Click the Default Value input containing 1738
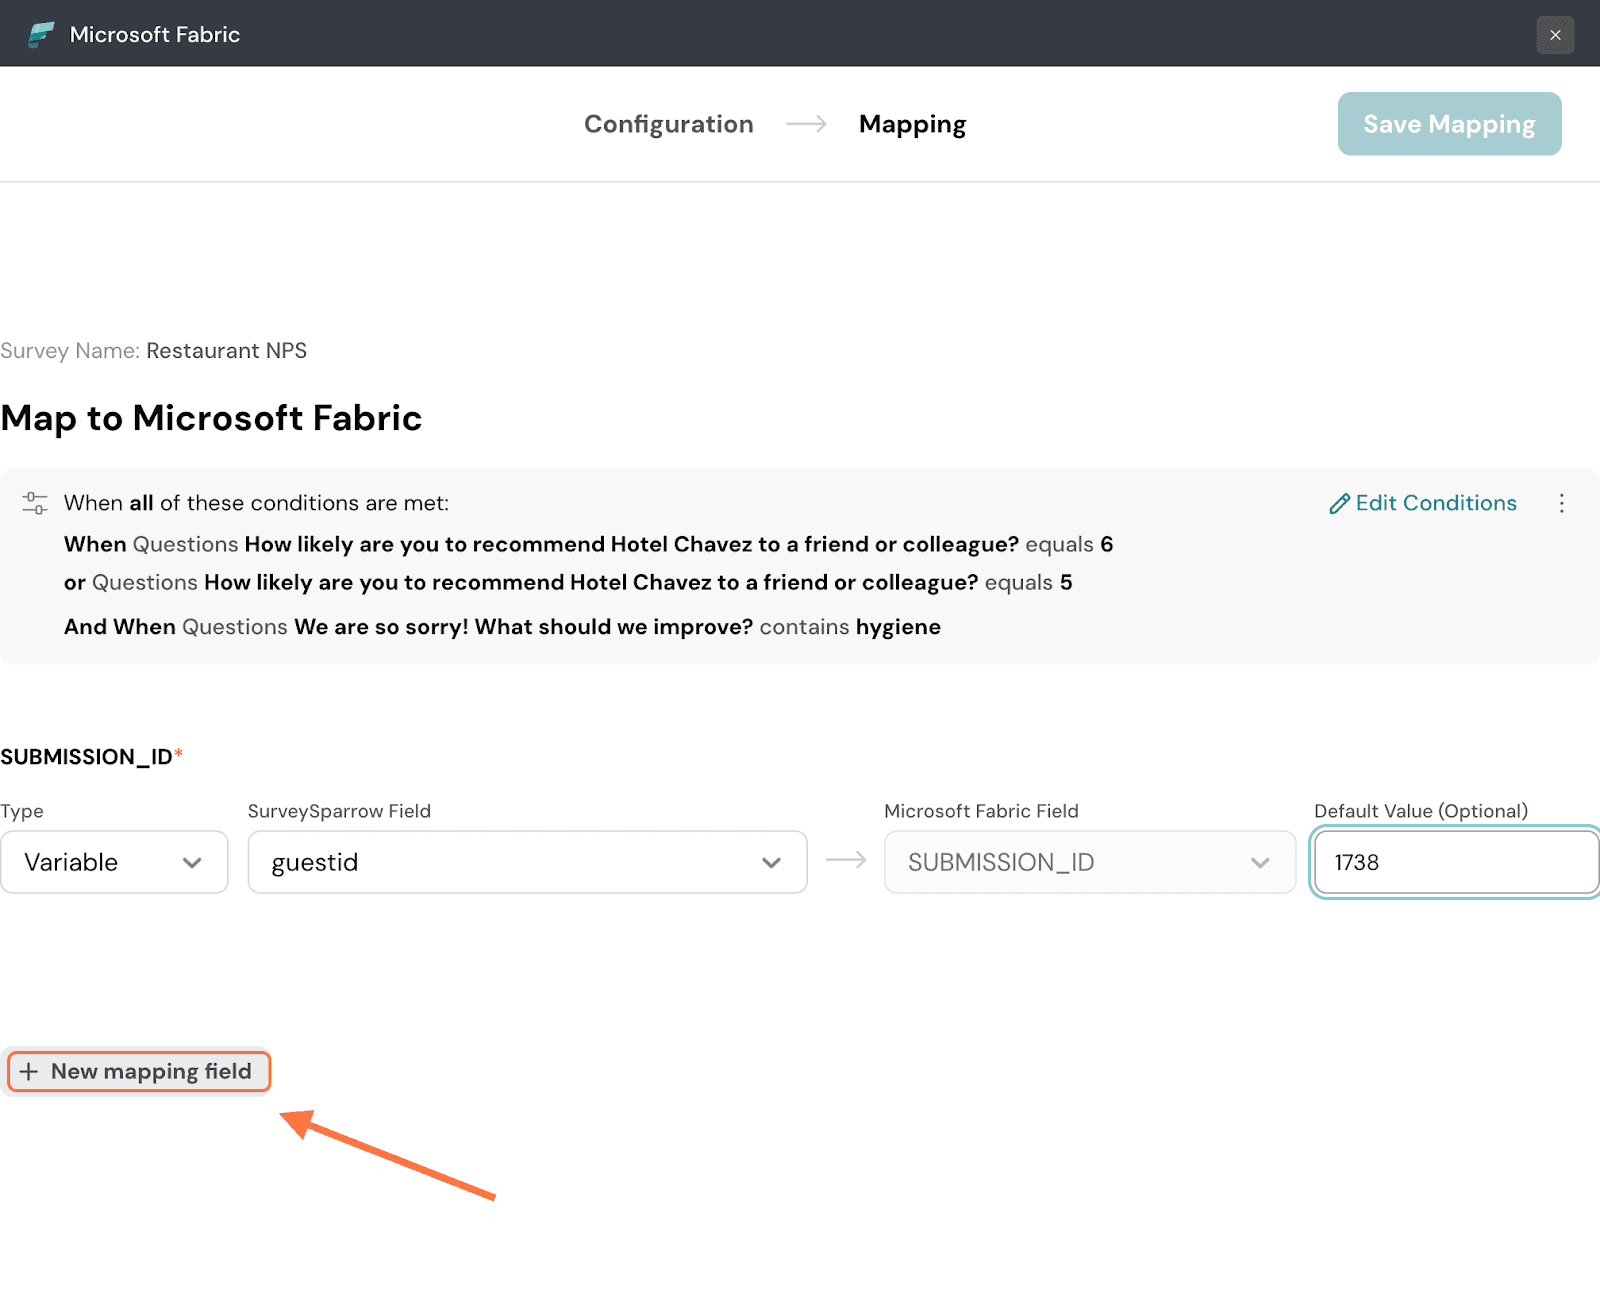The height and width of the screenshot is (1305, 1600). point(1455,862)
